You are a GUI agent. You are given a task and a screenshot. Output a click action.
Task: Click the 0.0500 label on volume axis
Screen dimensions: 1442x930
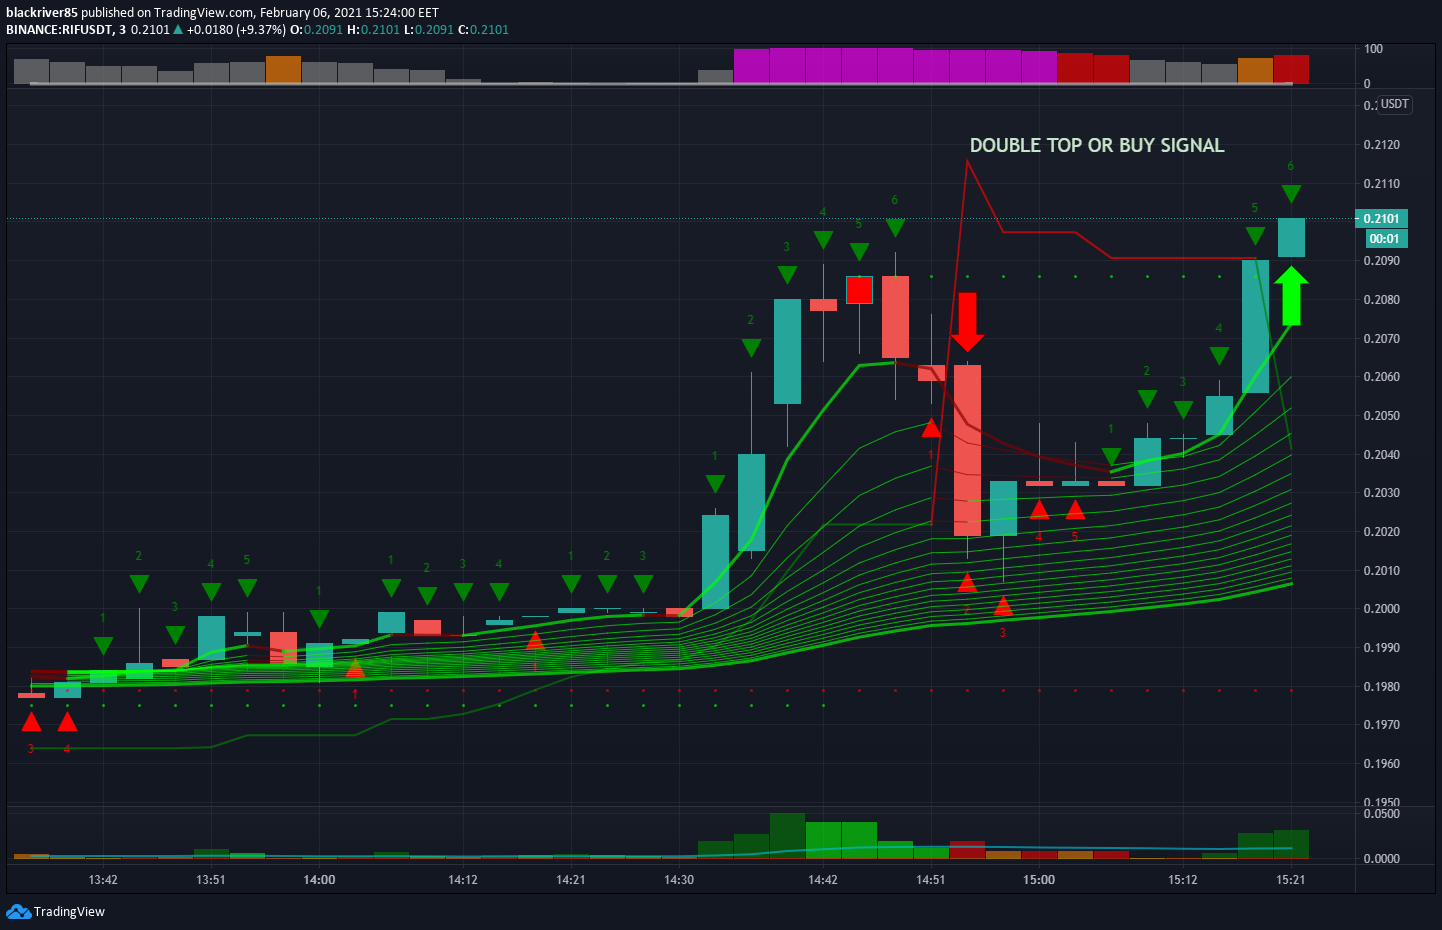(x=1381, y=814)
